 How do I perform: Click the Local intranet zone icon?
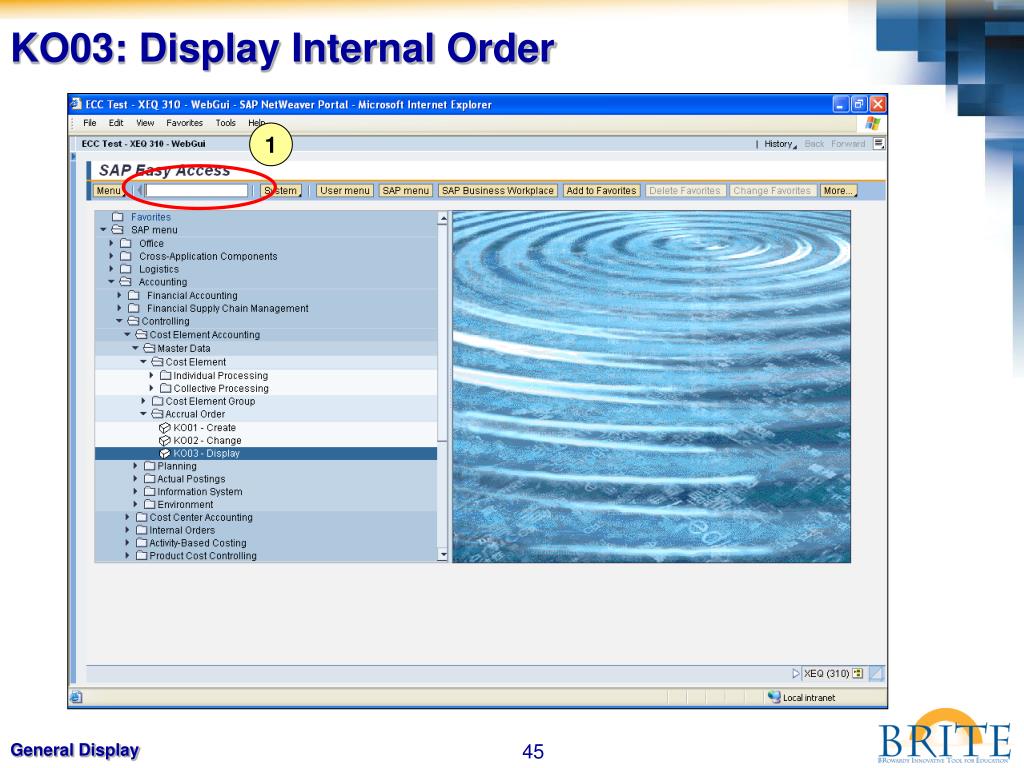pos(774,697)
